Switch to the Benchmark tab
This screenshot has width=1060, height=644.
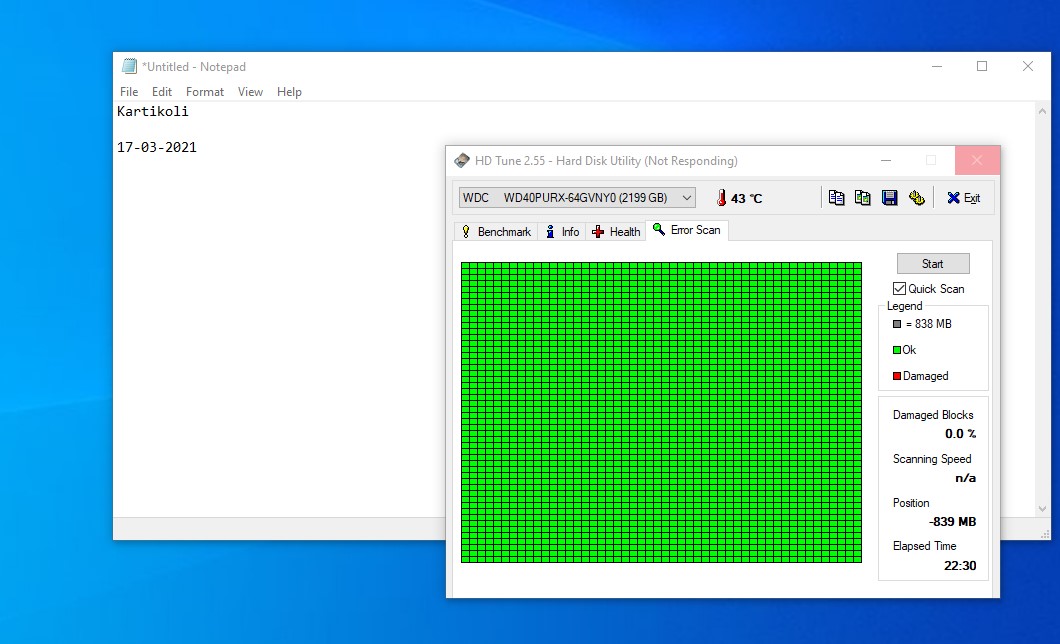coord(496,232)
